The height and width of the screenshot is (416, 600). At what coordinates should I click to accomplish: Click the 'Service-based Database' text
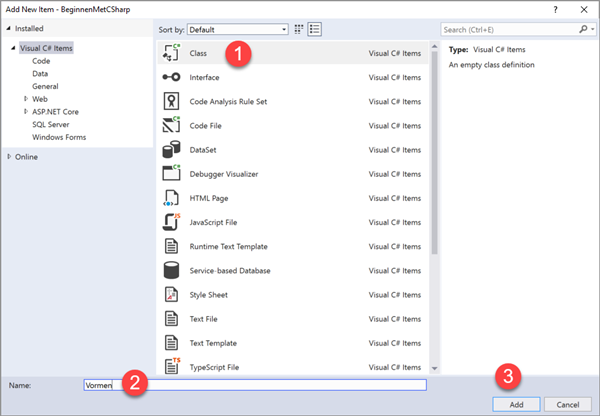tap(230, 271)
